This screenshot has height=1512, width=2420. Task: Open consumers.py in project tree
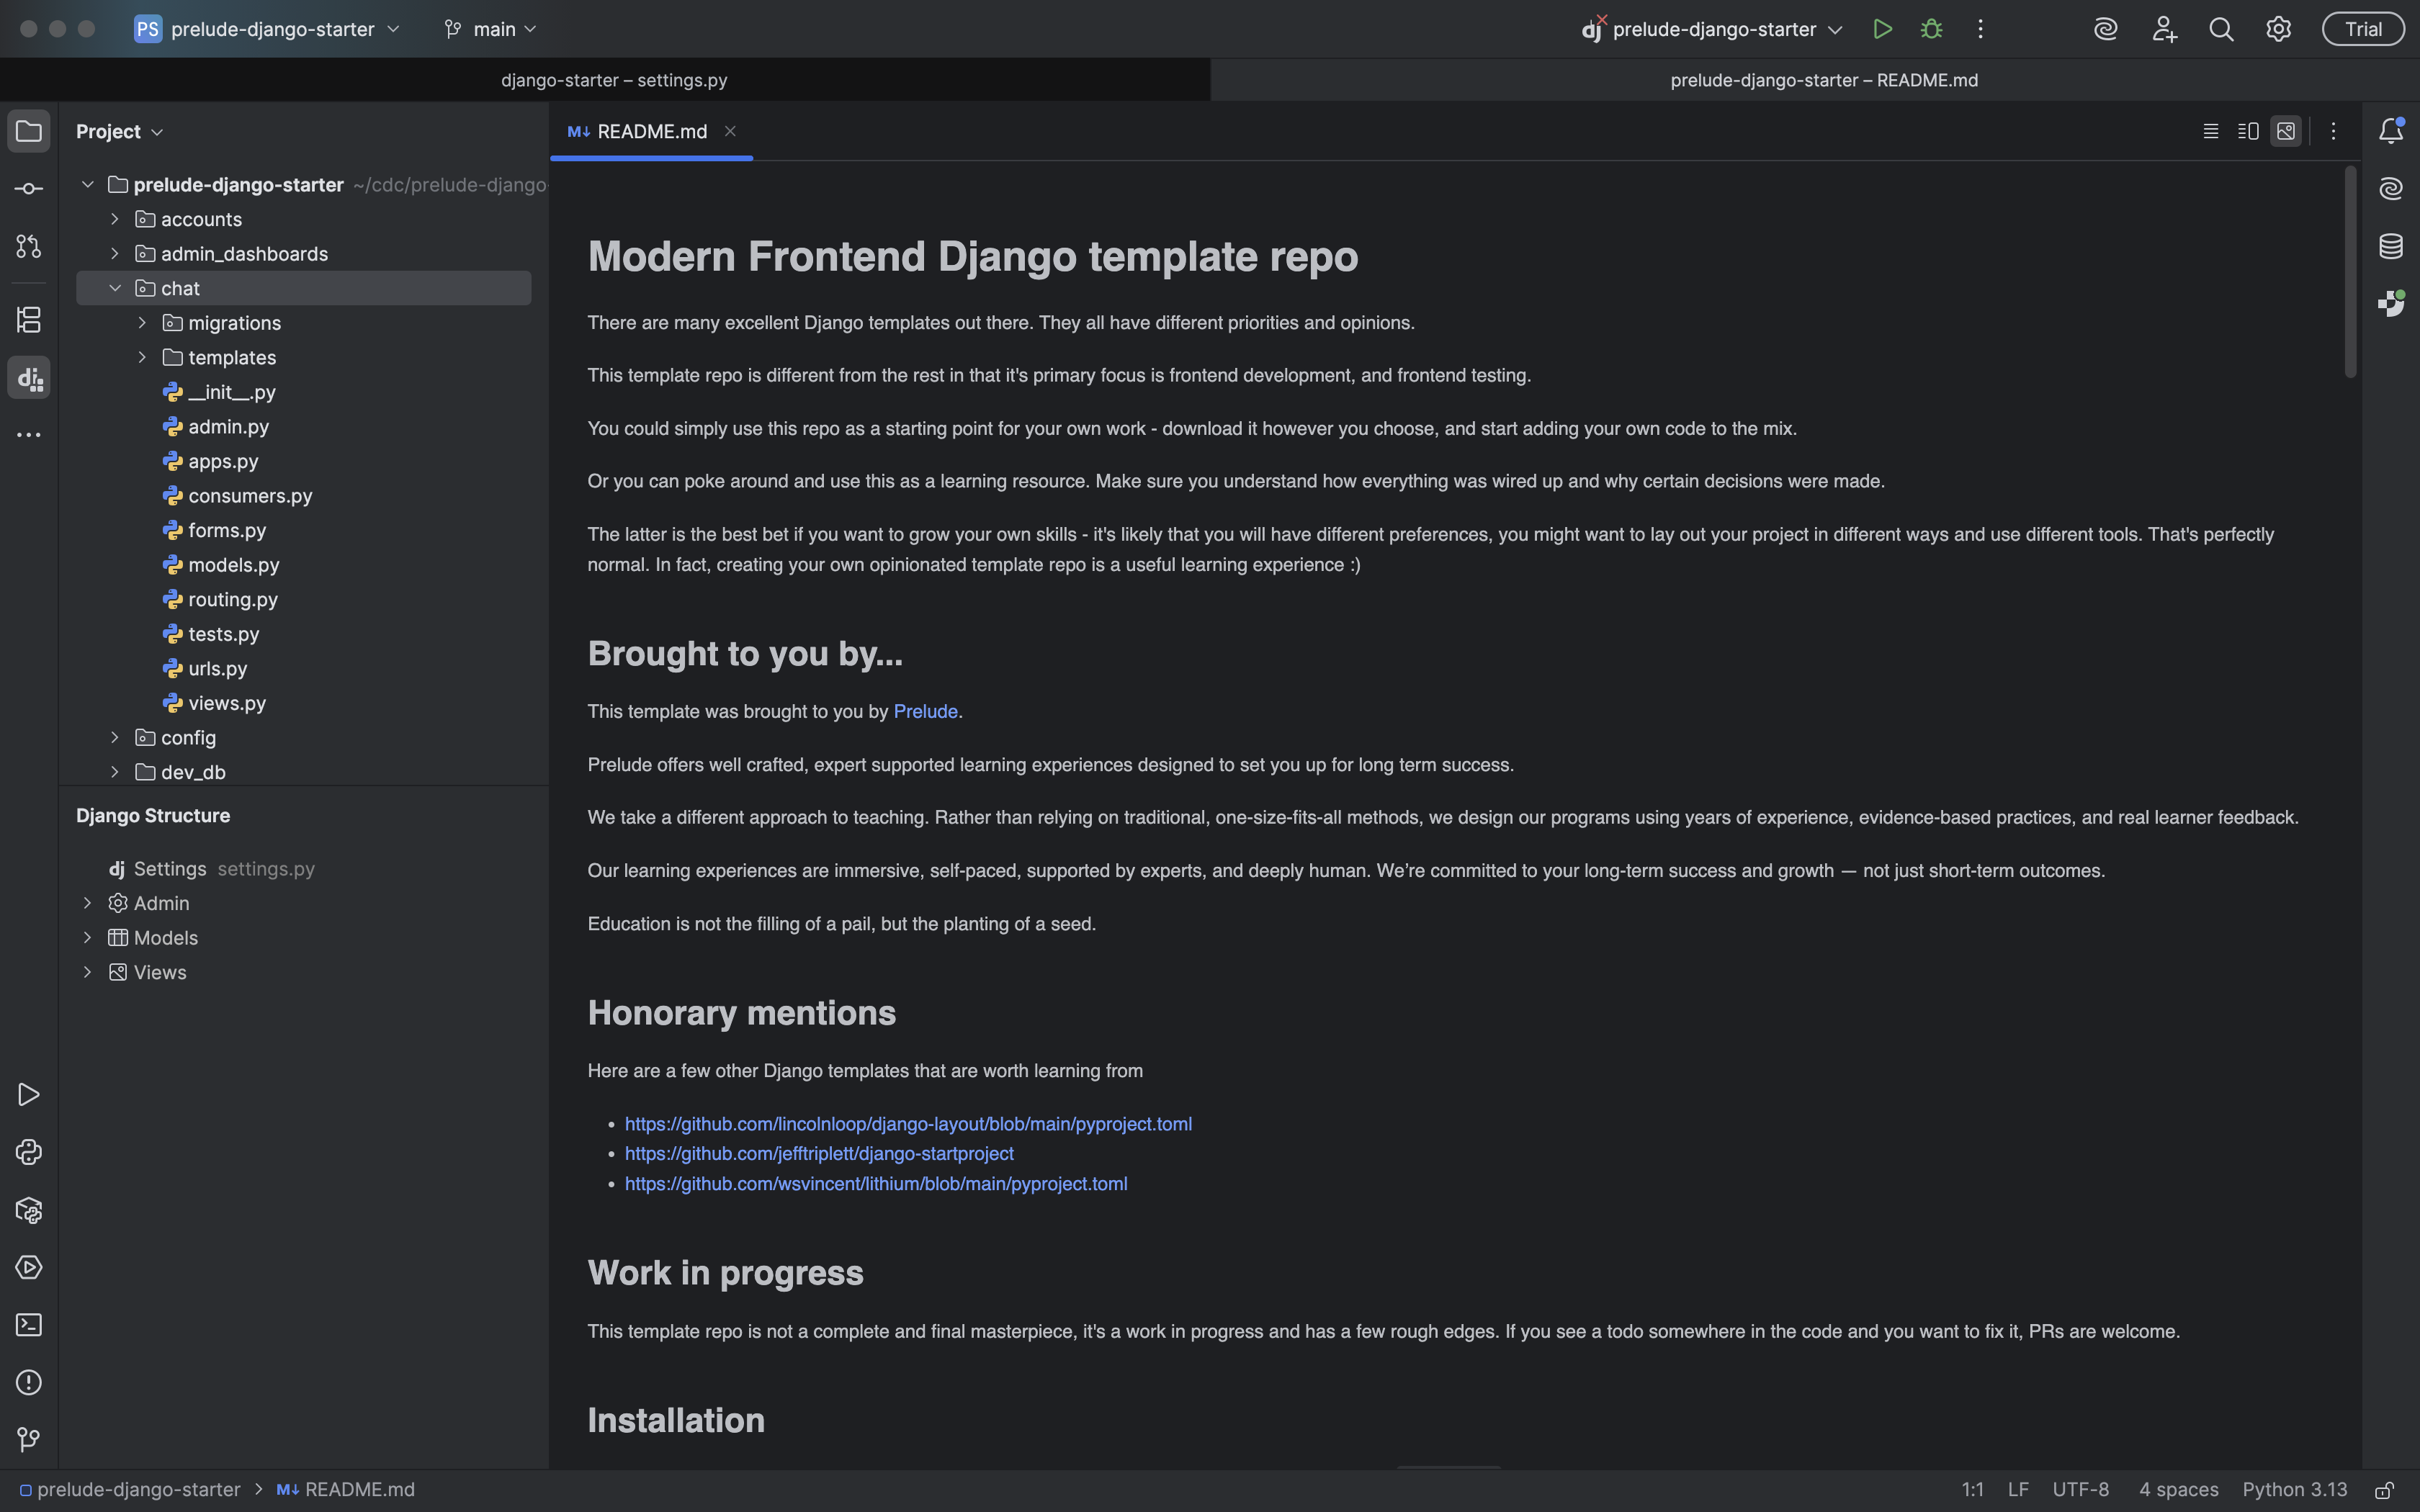[x=250, y=496]
